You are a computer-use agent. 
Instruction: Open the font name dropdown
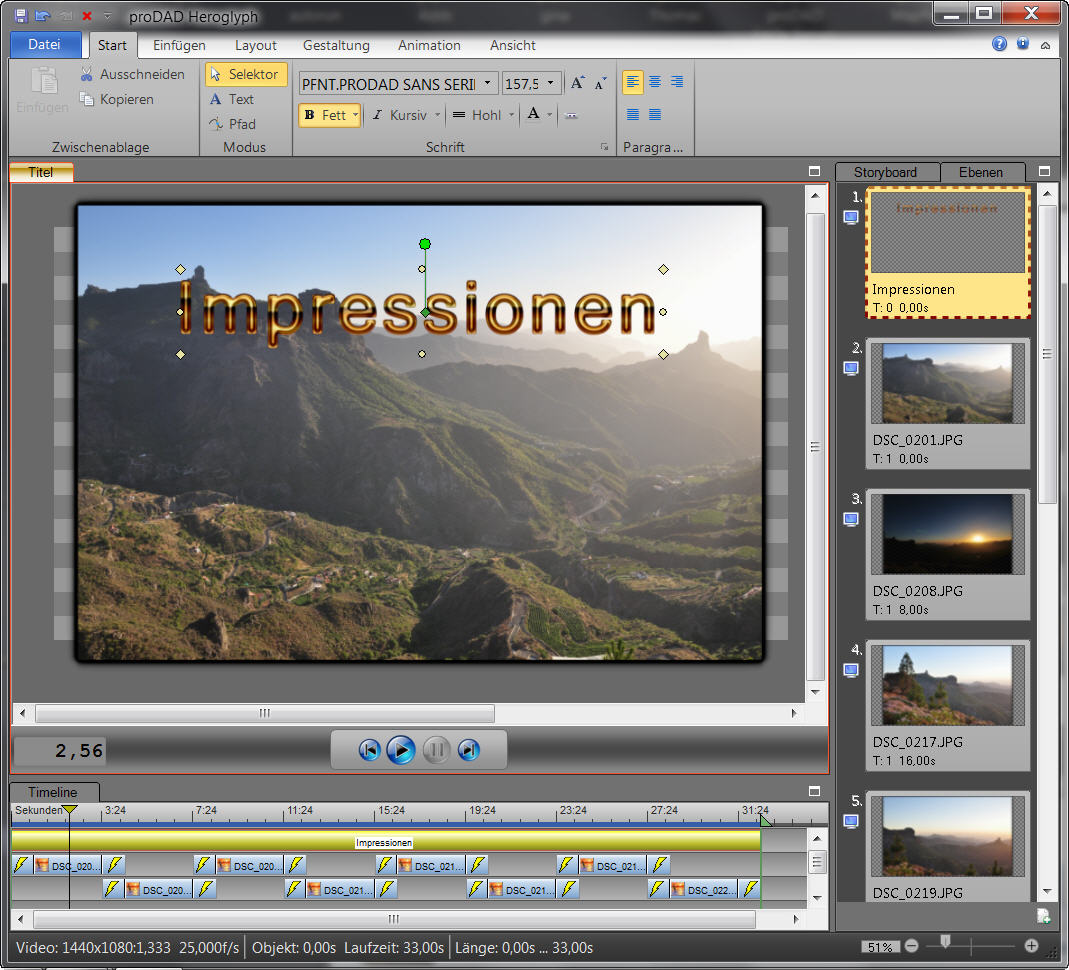pos(487,84)
